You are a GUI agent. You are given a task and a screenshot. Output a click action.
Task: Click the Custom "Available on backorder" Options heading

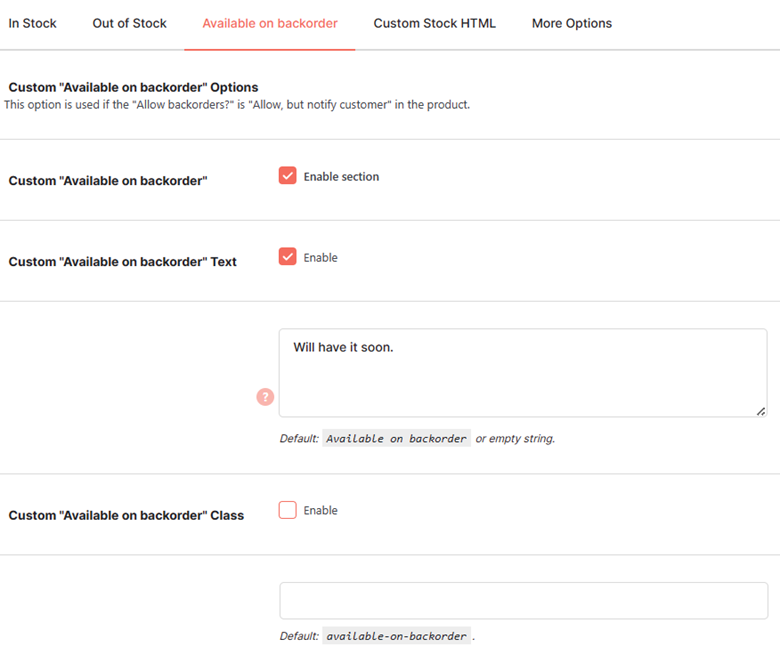click(x=133, y=87)
